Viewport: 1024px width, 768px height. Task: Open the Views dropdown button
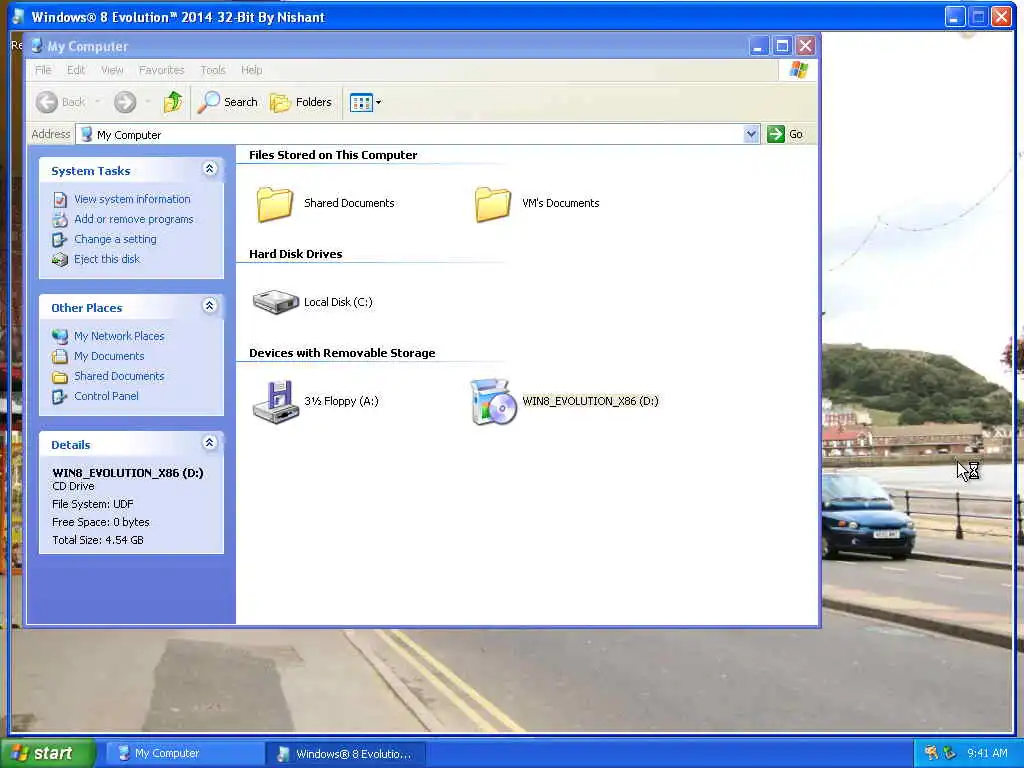[365, 103]
